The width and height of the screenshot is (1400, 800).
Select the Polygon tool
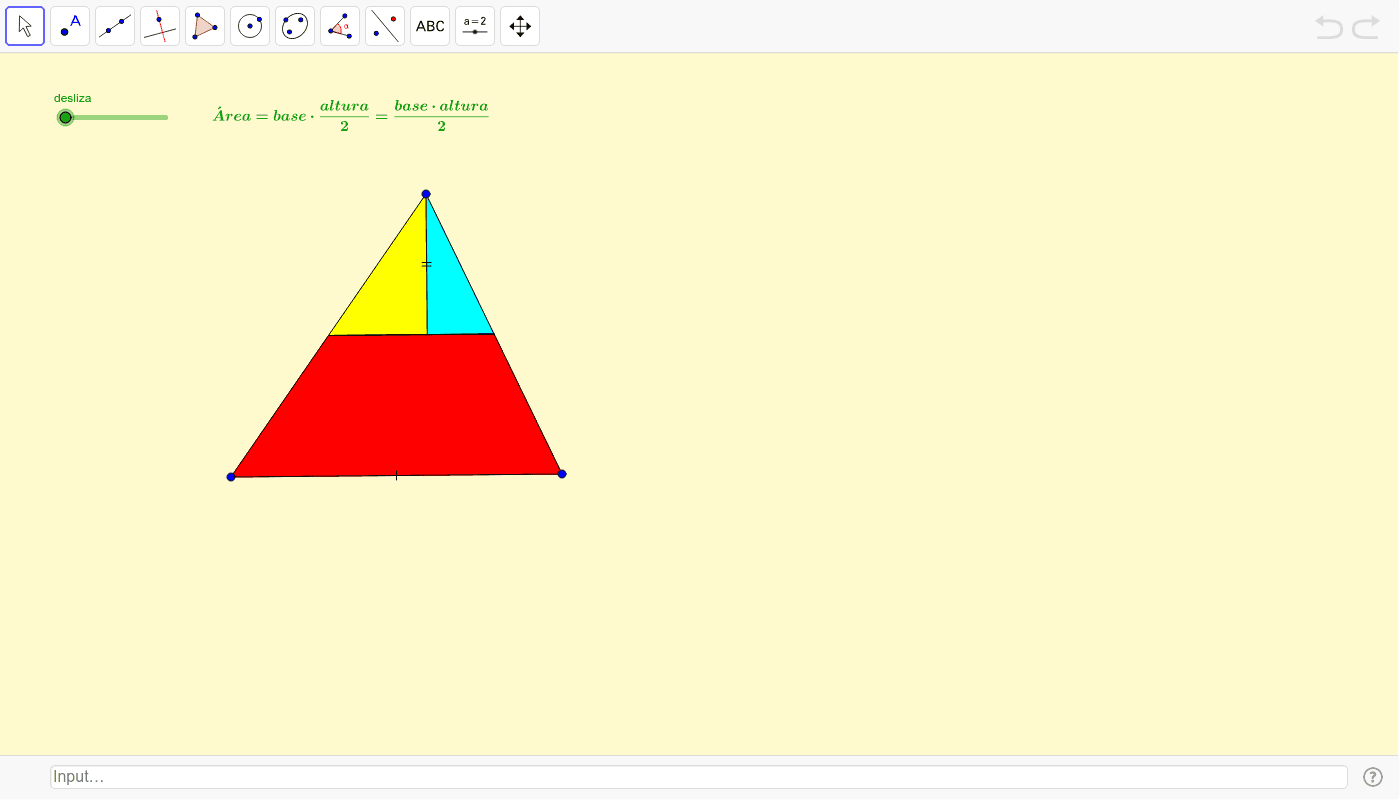(x=205, y=26)
